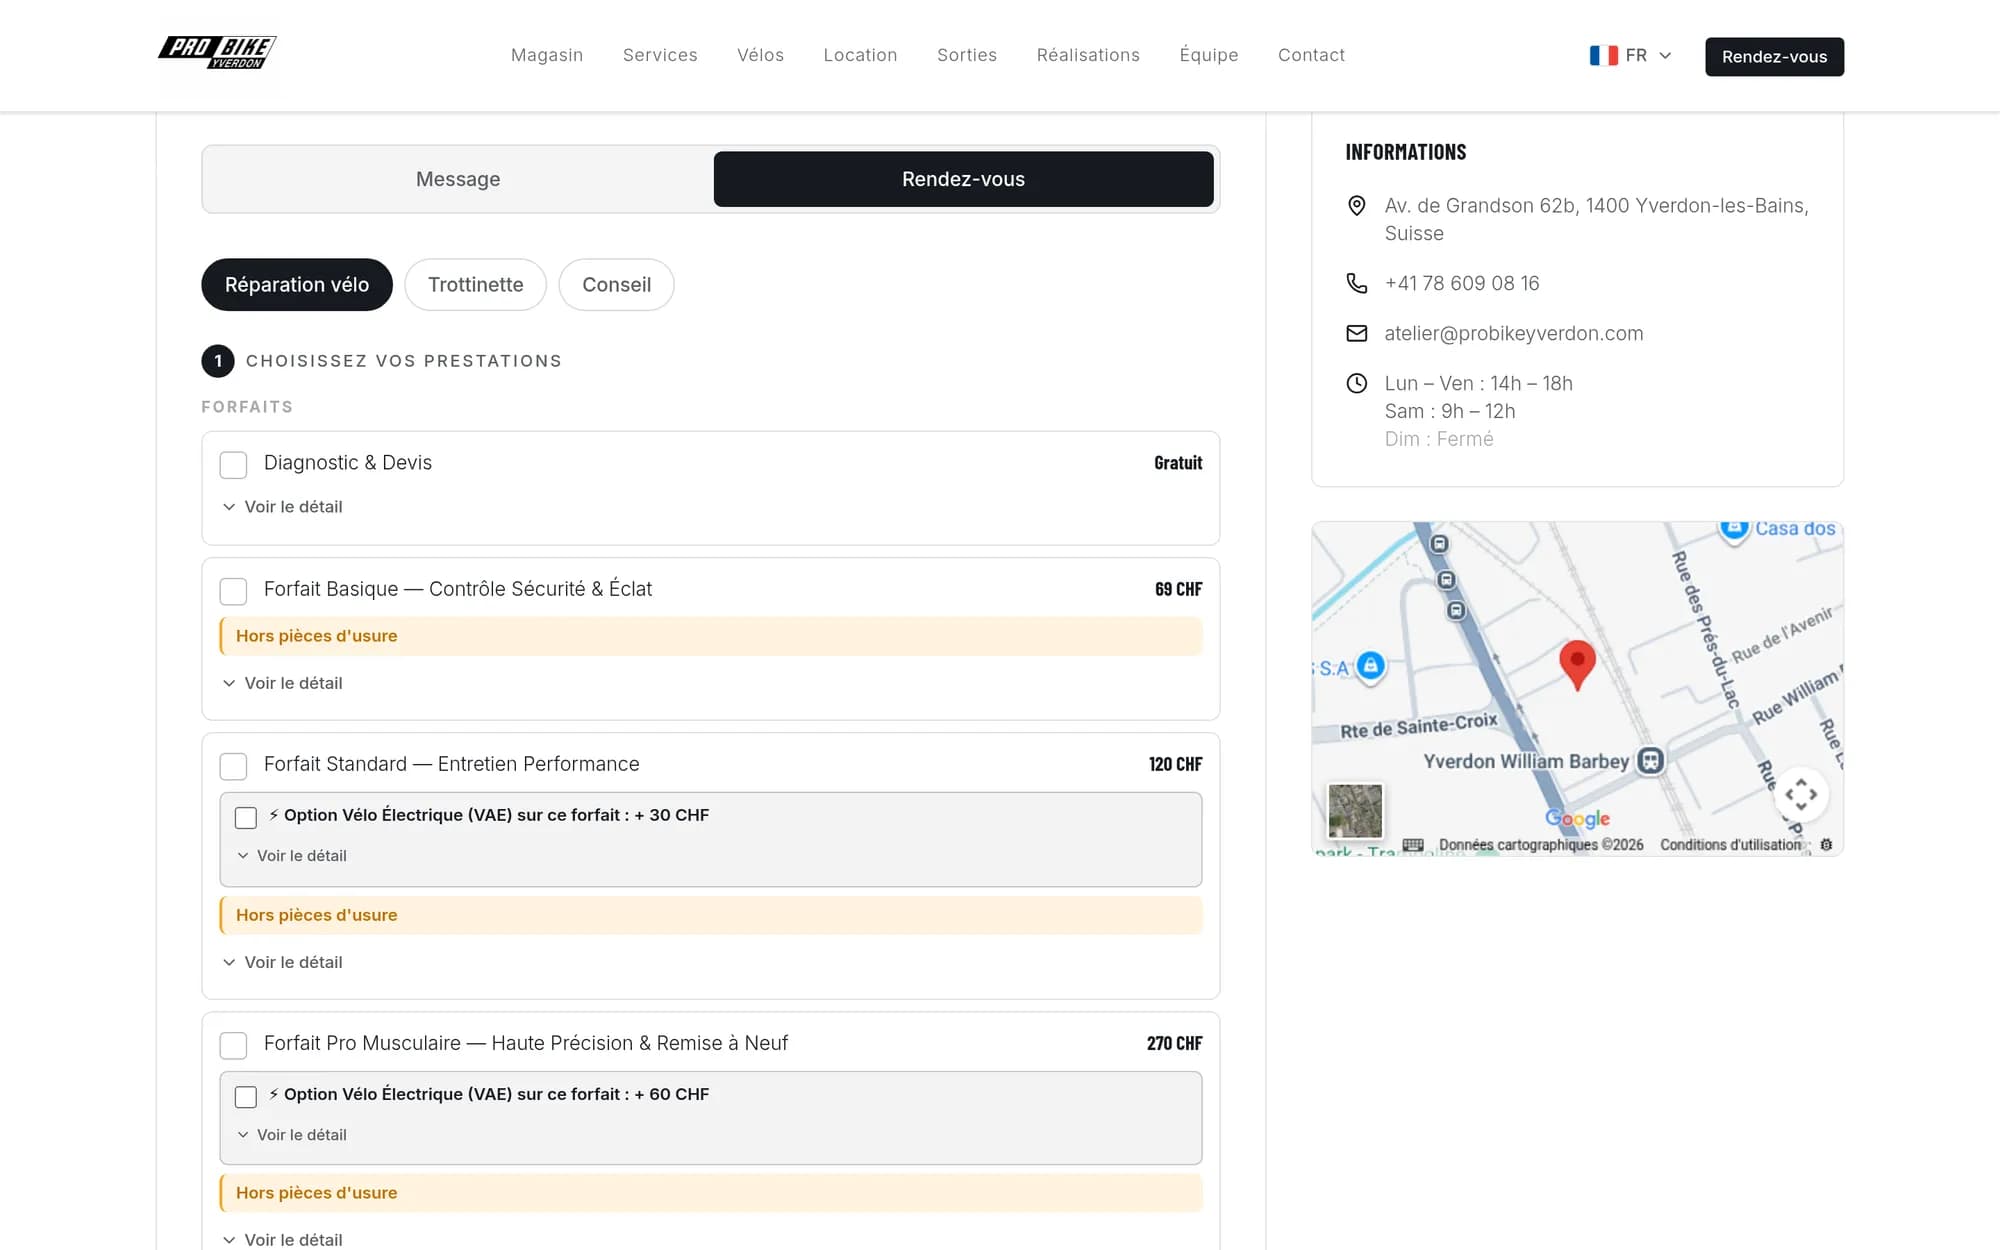Viewport: 2000px width, 1250px height.
Task: Open the Contact nav item
Action: (1311, 55)
